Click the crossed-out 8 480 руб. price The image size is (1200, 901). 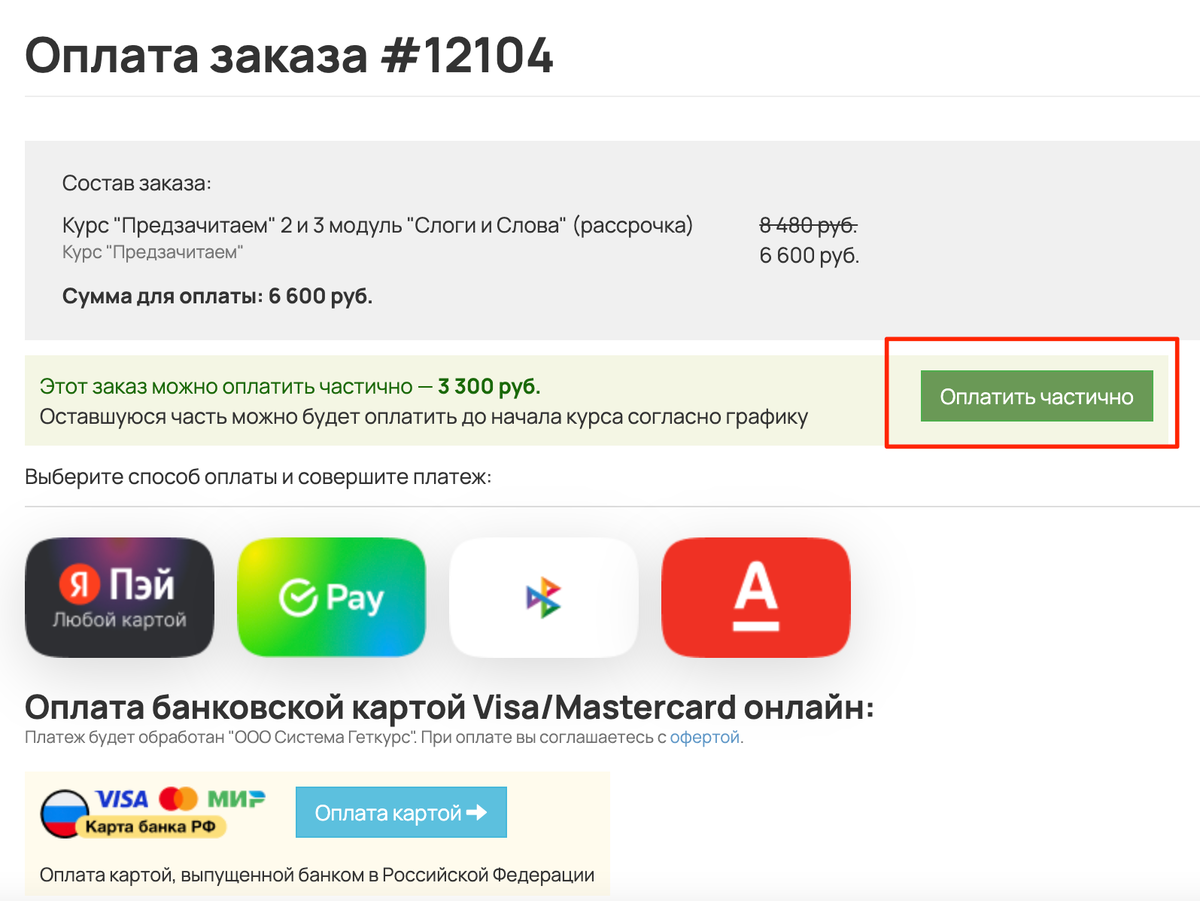[x=808, y=225]
